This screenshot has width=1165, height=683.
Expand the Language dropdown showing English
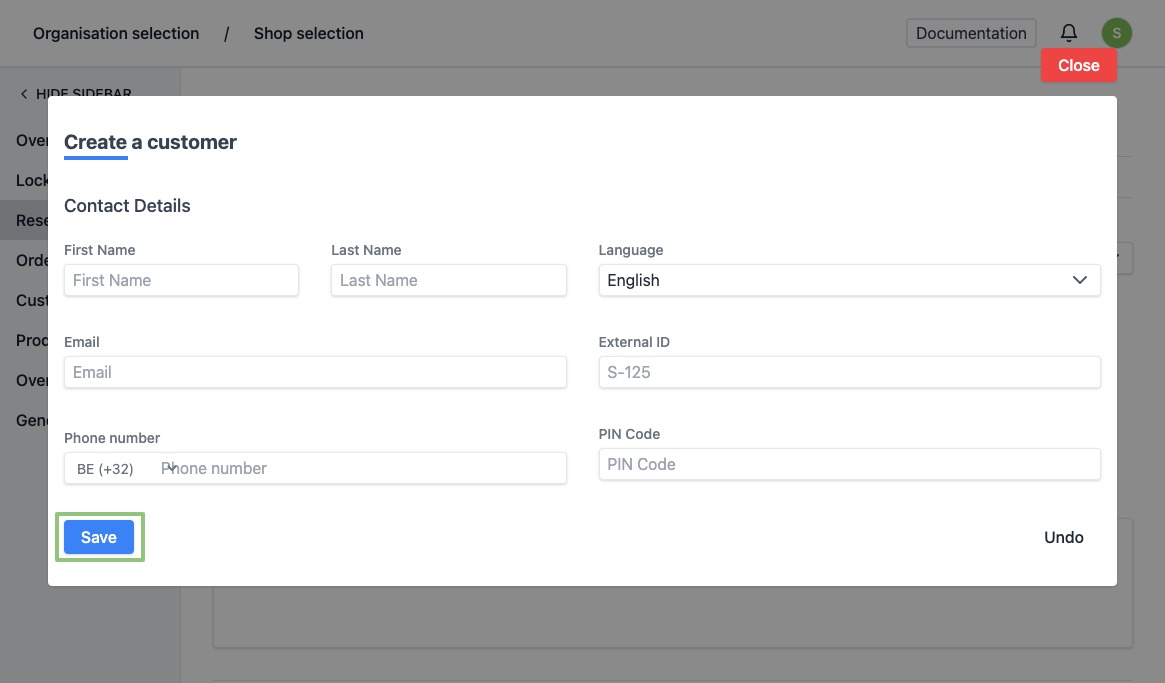pyautogui.click(x=848, y=280)
